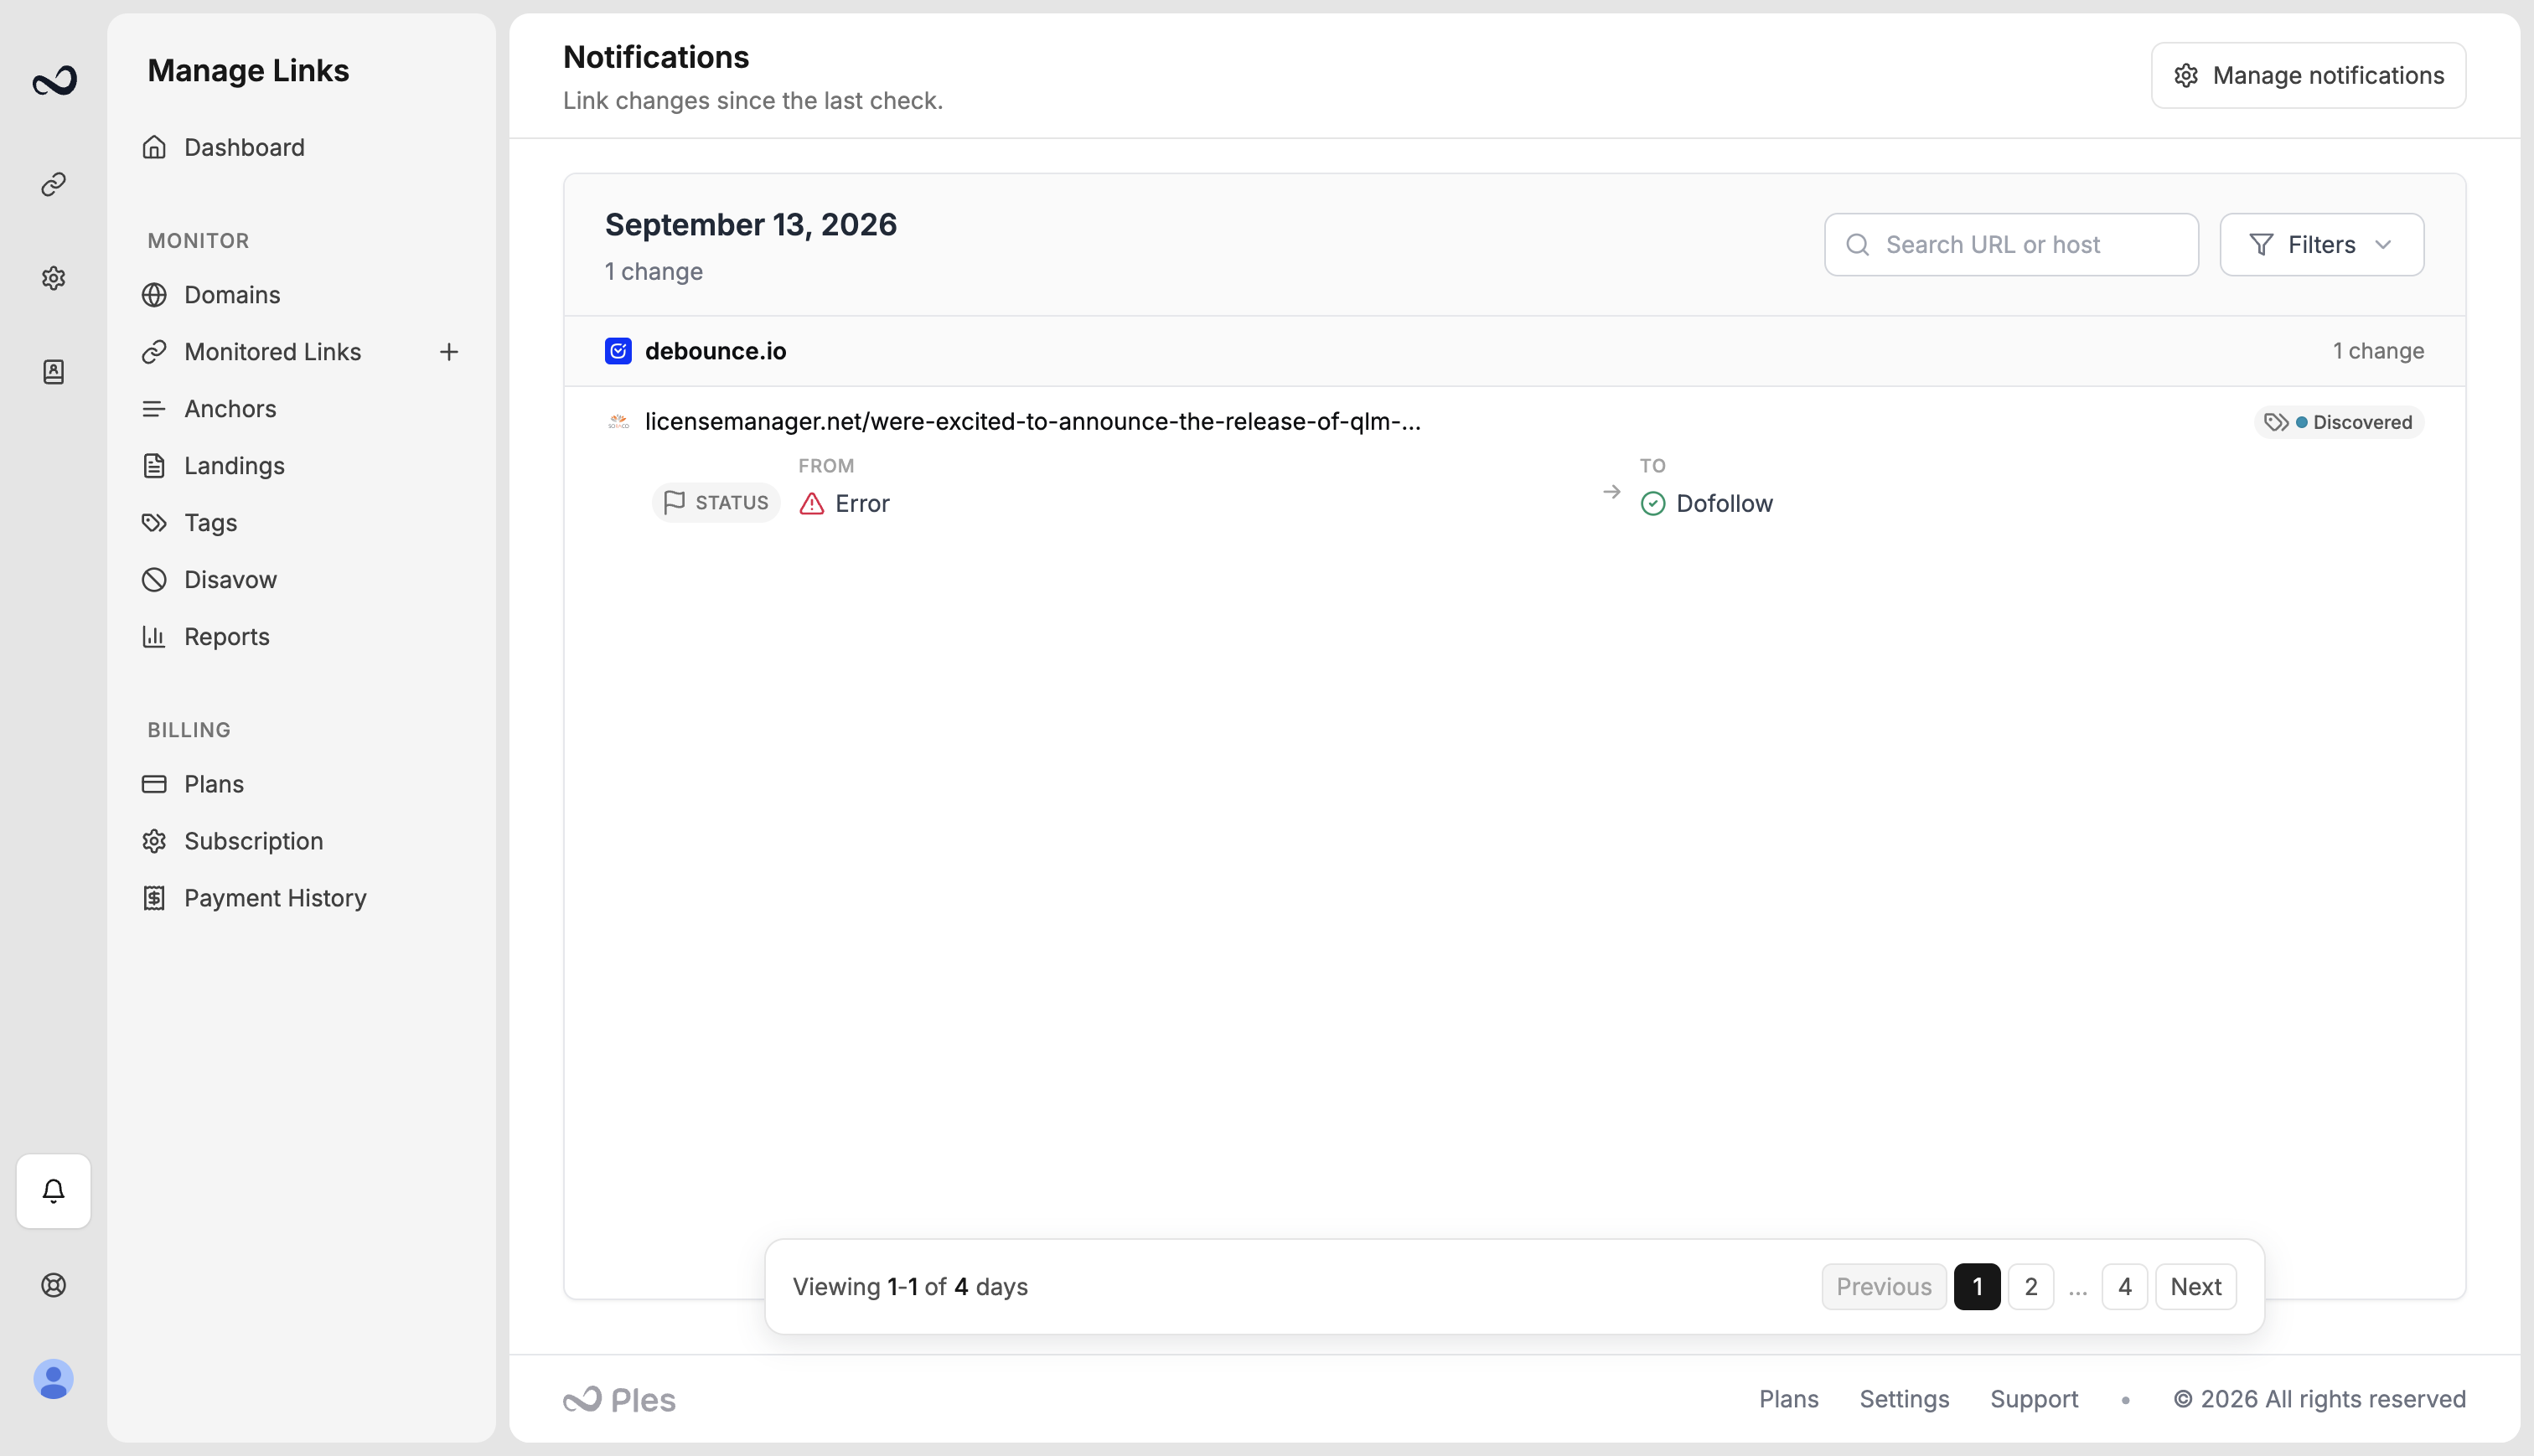
Task: Click the licensemanager.net favicon
Action: pos(619,422)
